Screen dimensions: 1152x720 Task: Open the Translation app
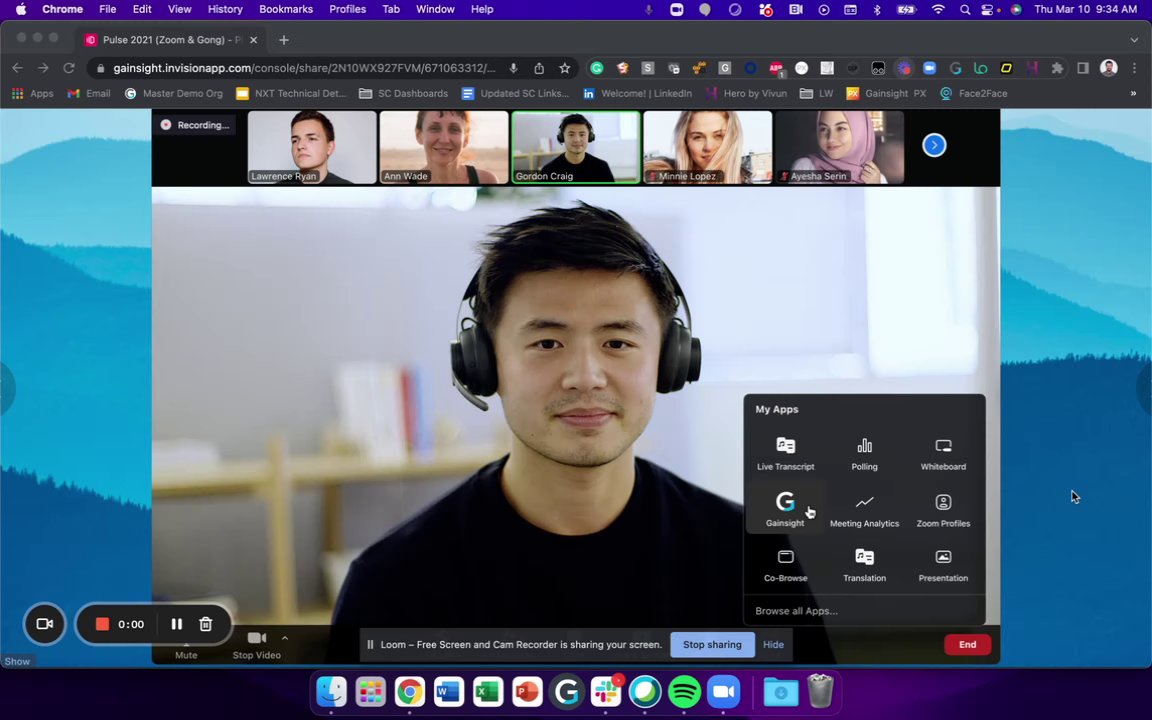864,565
